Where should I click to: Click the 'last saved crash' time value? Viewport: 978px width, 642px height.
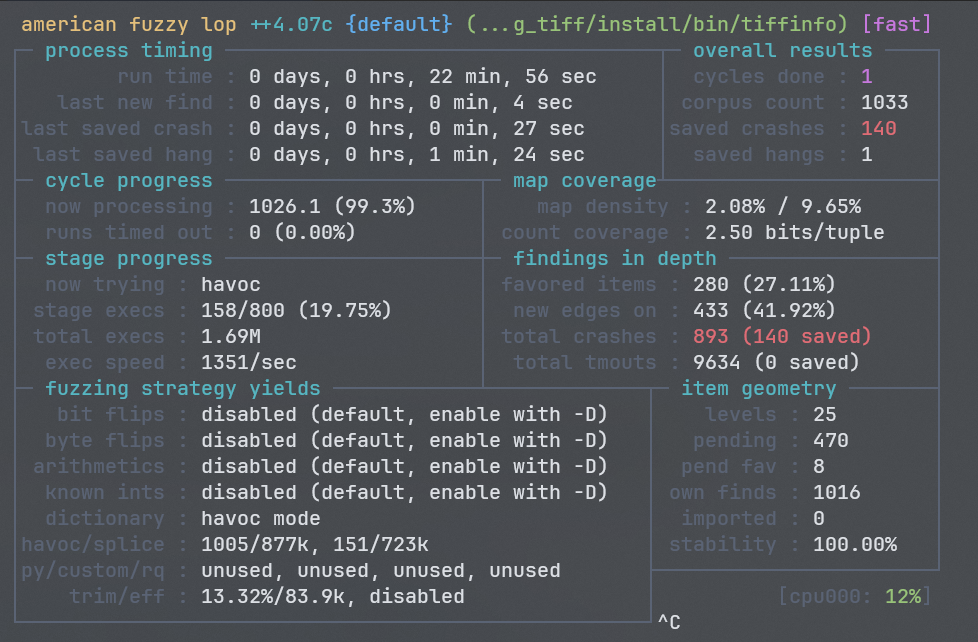tap(417, 129)
